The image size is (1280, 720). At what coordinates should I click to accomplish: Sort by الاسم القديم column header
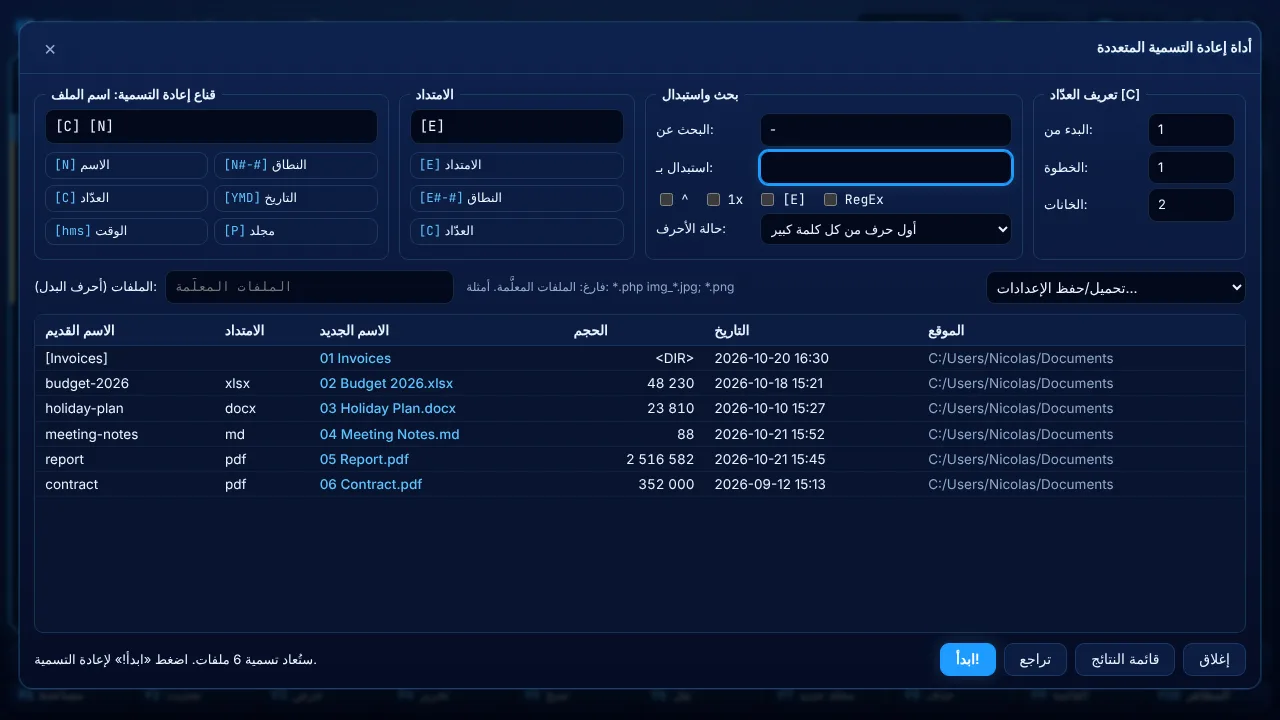point(80,331)
